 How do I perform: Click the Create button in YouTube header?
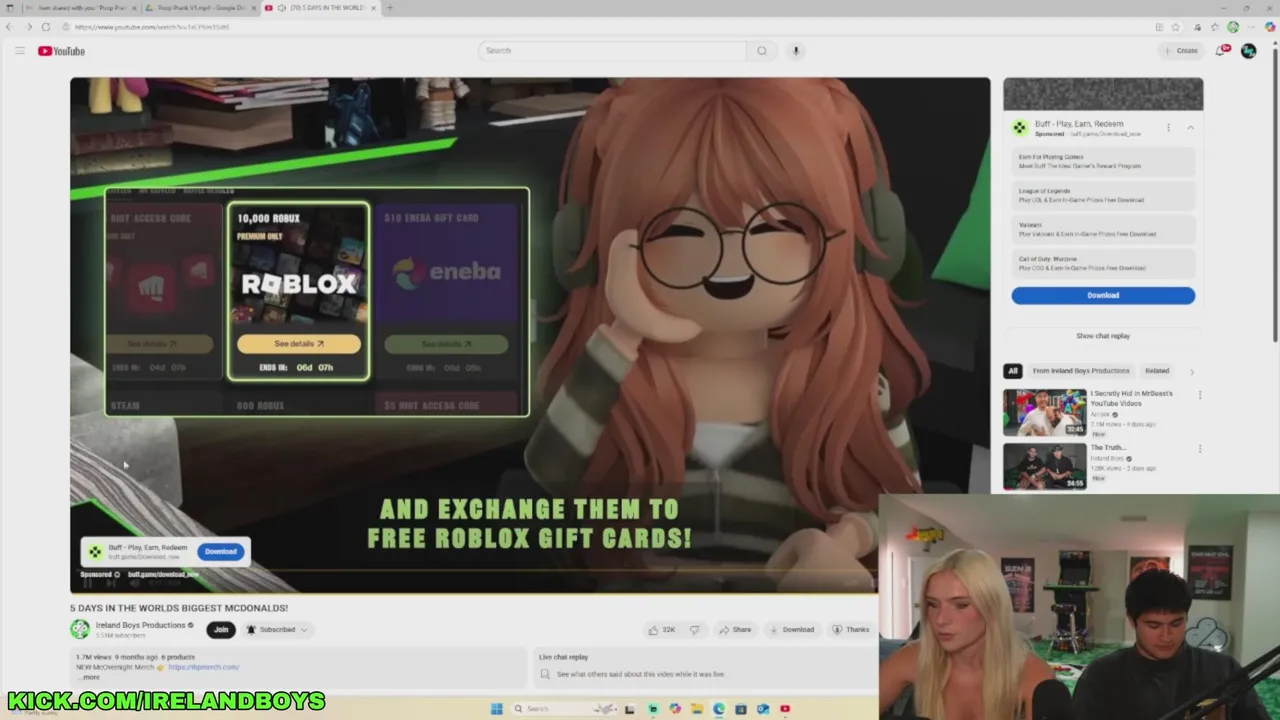click(x=1181, y=51)
